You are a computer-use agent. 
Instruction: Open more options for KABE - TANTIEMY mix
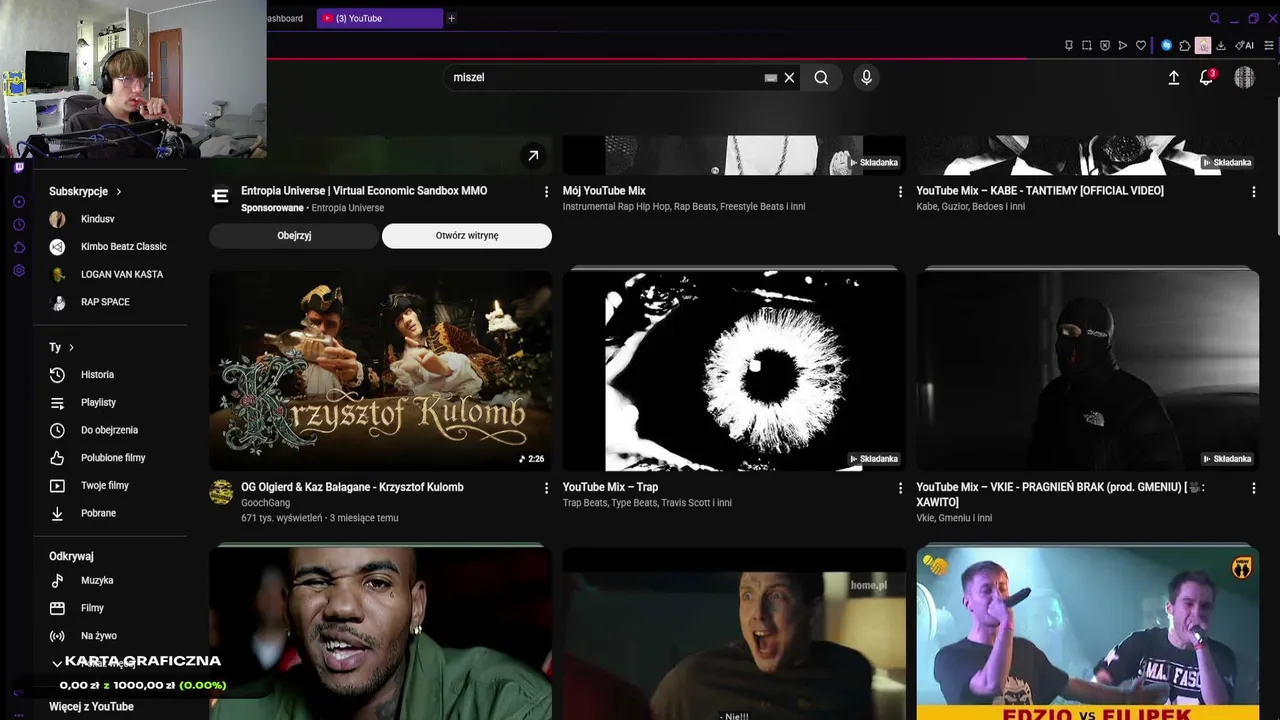pos(1254,191)
